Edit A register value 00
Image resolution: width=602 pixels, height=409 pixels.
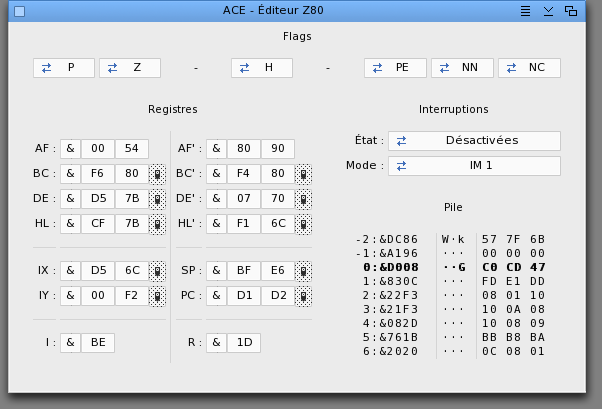click(98, 149)
